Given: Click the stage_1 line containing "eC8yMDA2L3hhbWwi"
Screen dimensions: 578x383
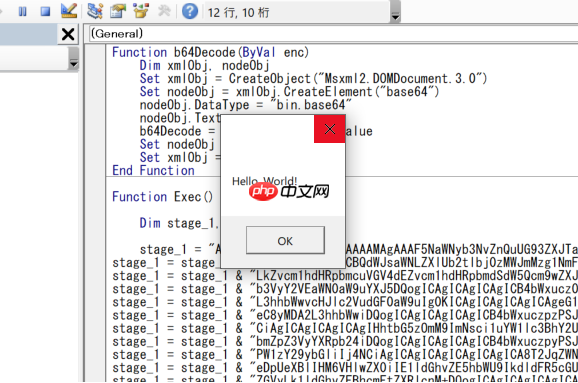Looking at the screenshot, I should [345, 316].
